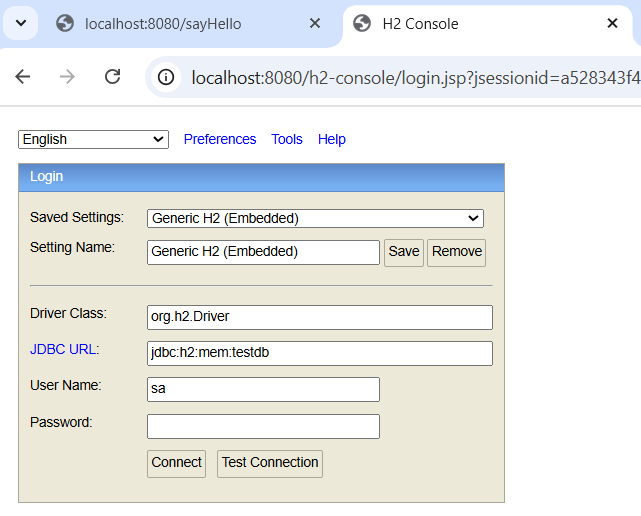This screenshot has width=641, height=516.
Task: Click the Remove setting button
Action: click(x=457, y=253)
